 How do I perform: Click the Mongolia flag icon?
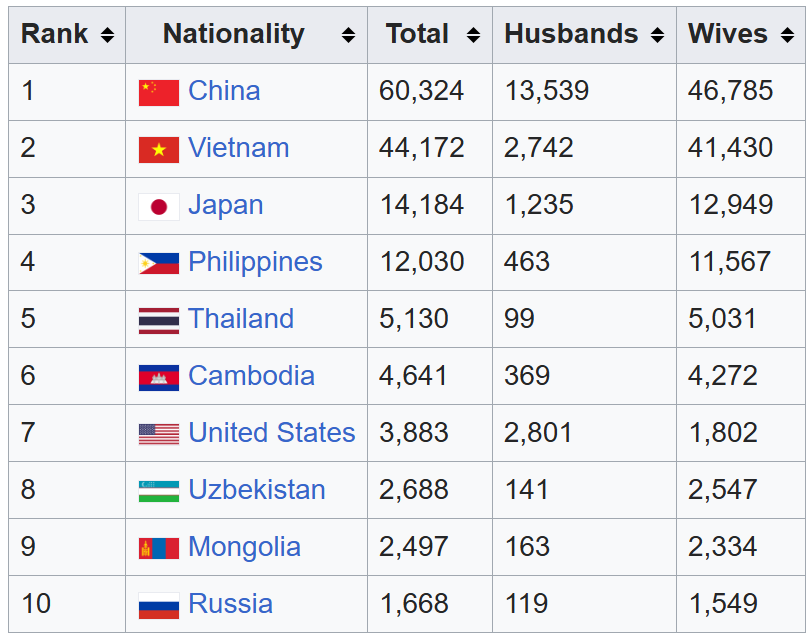tap(158, 548)
